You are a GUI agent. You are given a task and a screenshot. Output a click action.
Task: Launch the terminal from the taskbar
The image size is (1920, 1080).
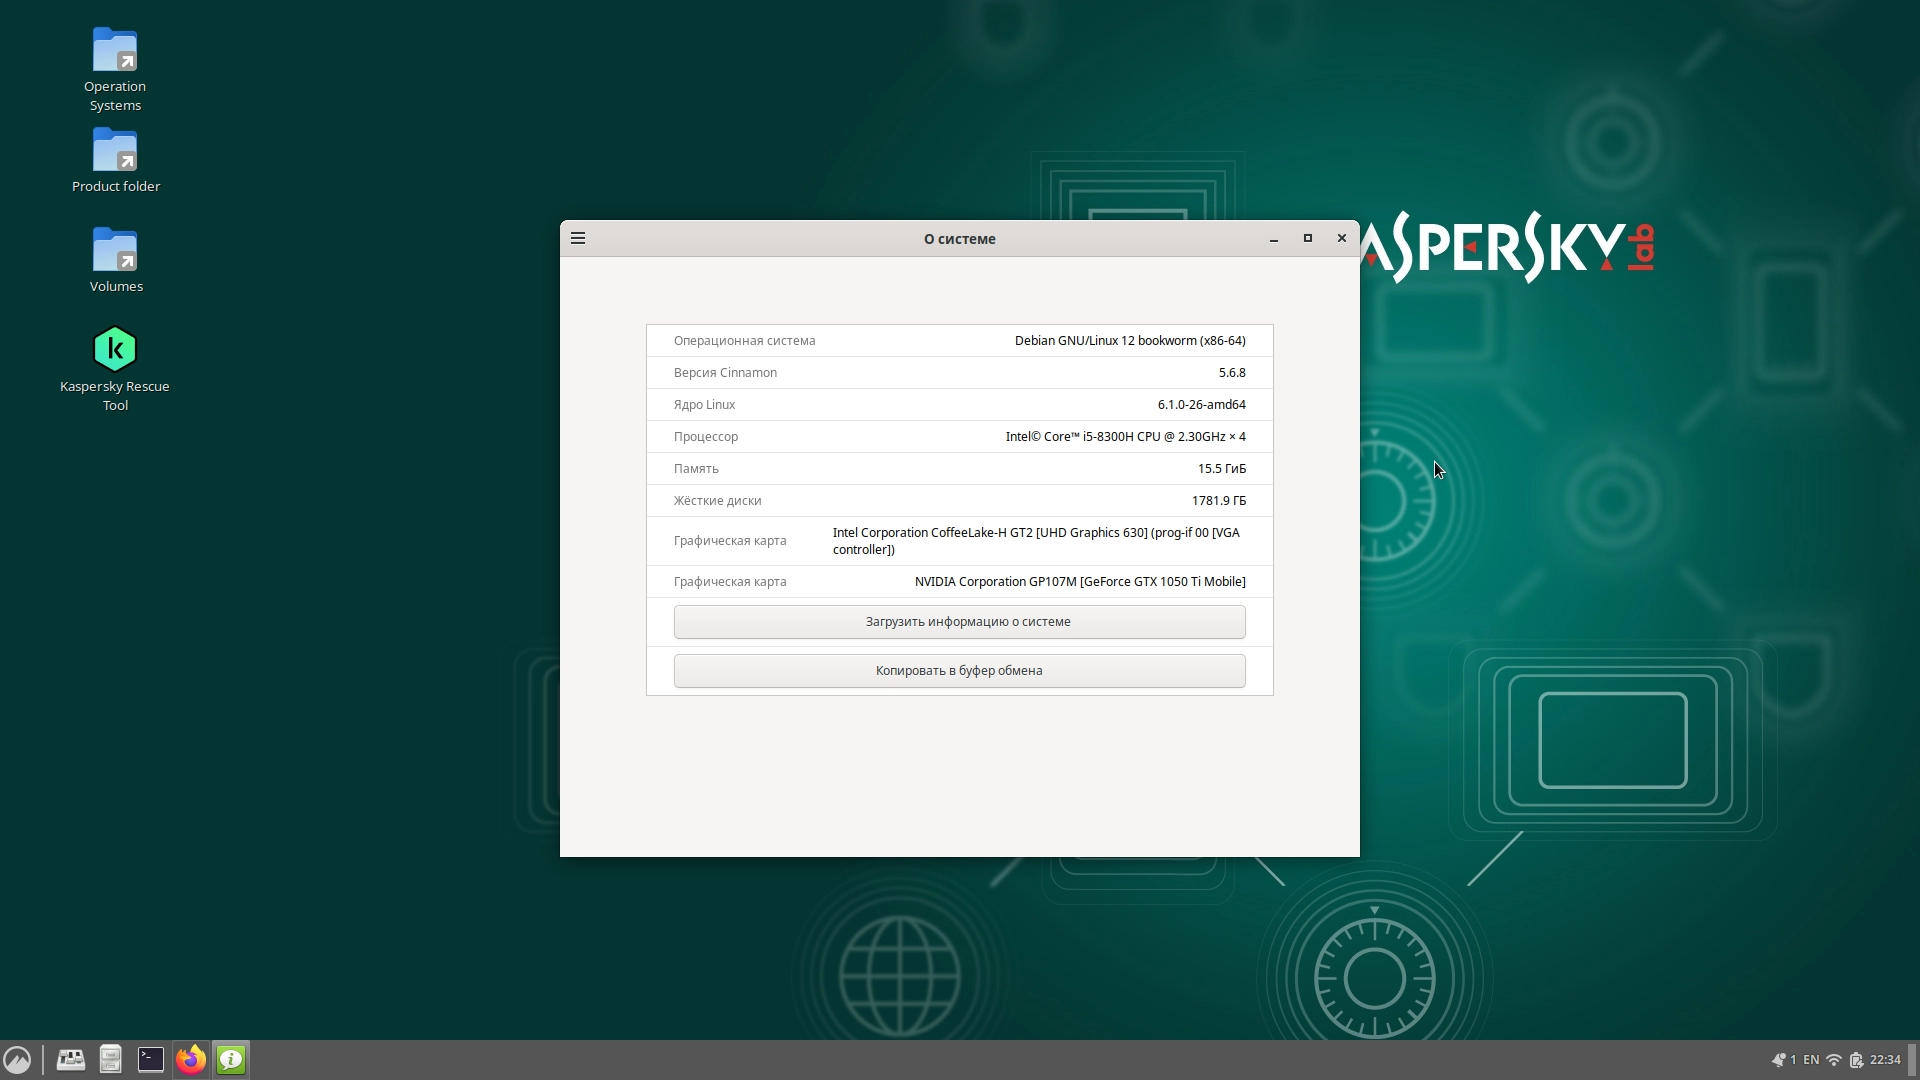click(151, 1059)
